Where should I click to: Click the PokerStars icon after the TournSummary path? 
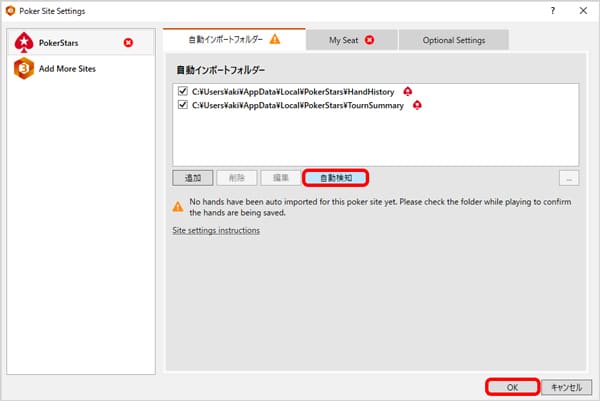417,105
